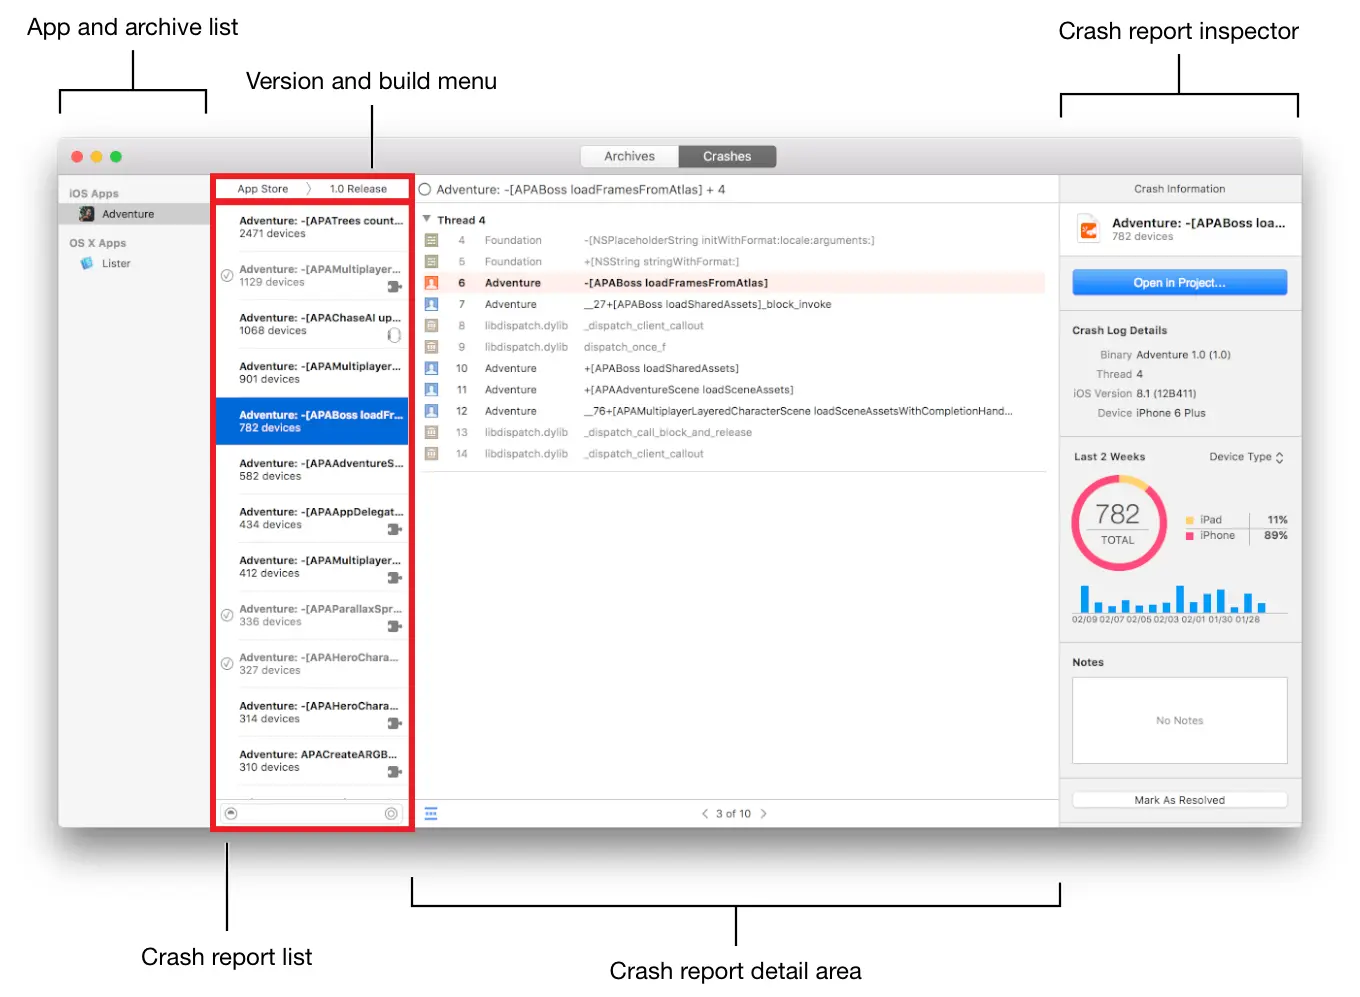Select APAChaseAI crash with 1068 devices
Image resolution: width=1360 pixels, height=997 pixels.
pos(312,324)
